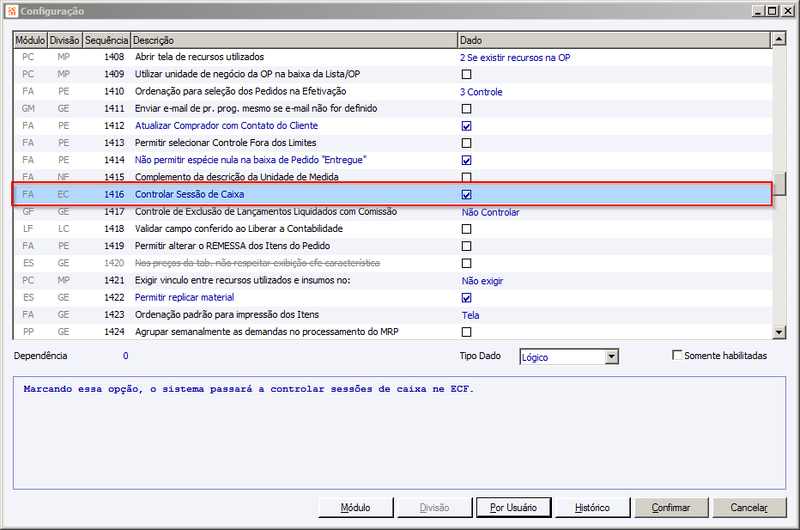Click the Dependência value 0

tap(126, 356)
